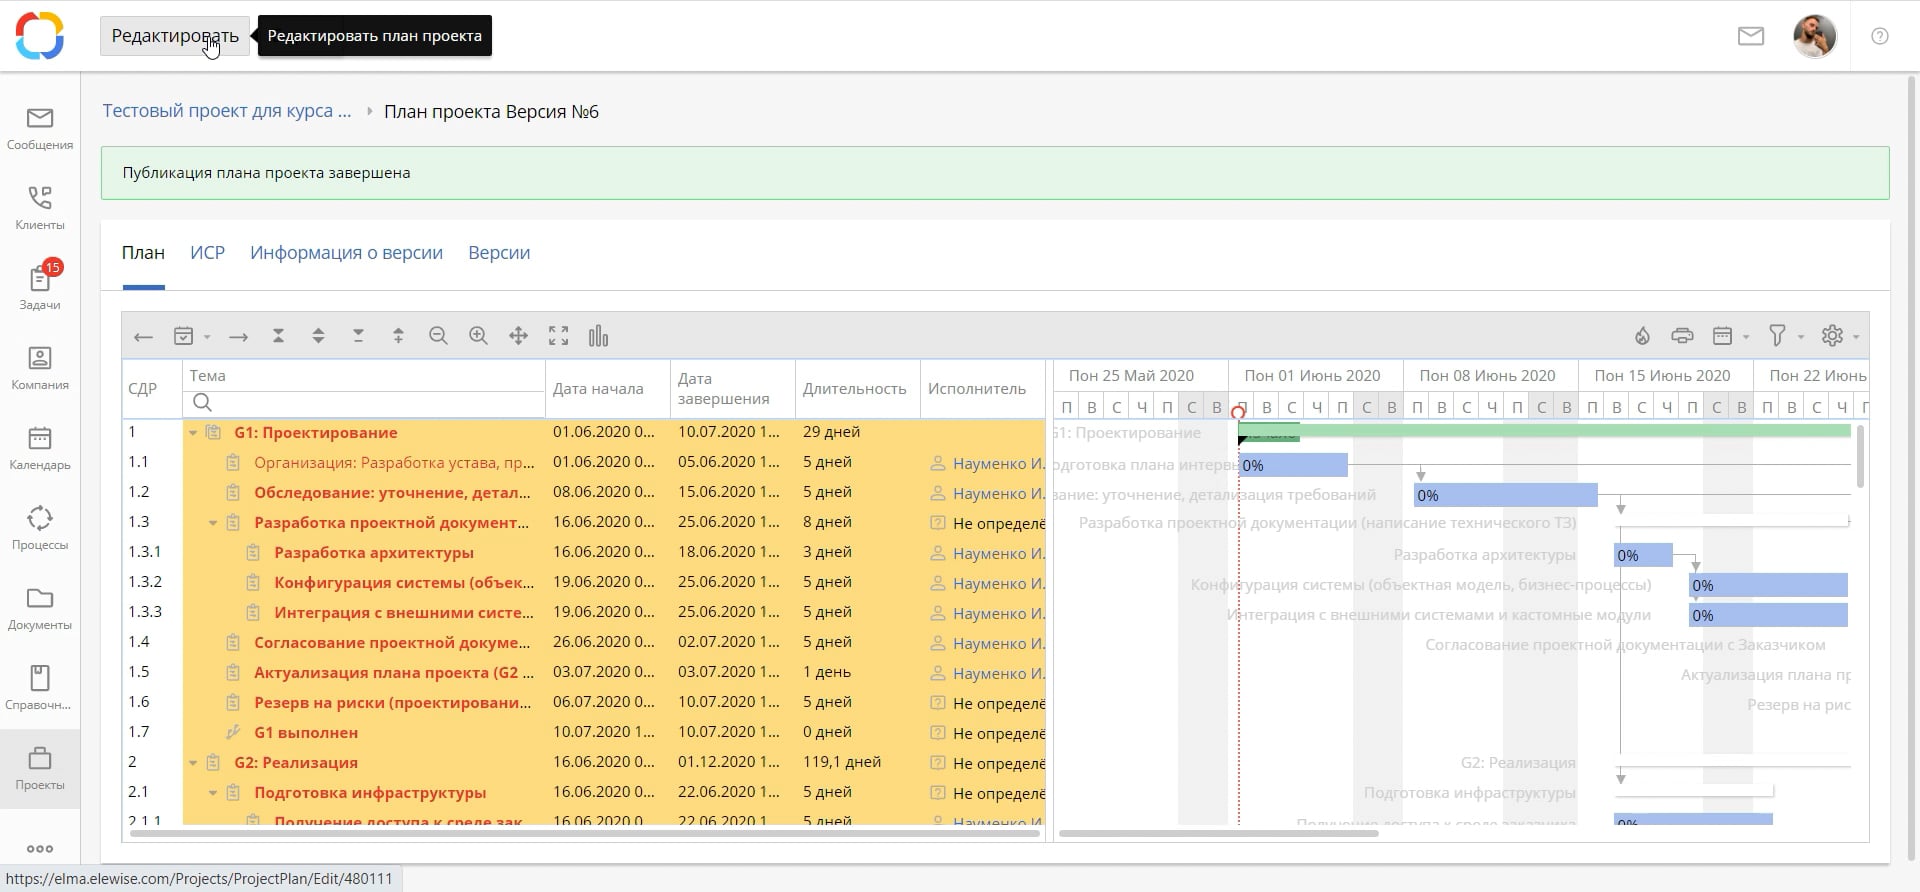Click the expand-all up-down triangles icon

tap(318, 336)
